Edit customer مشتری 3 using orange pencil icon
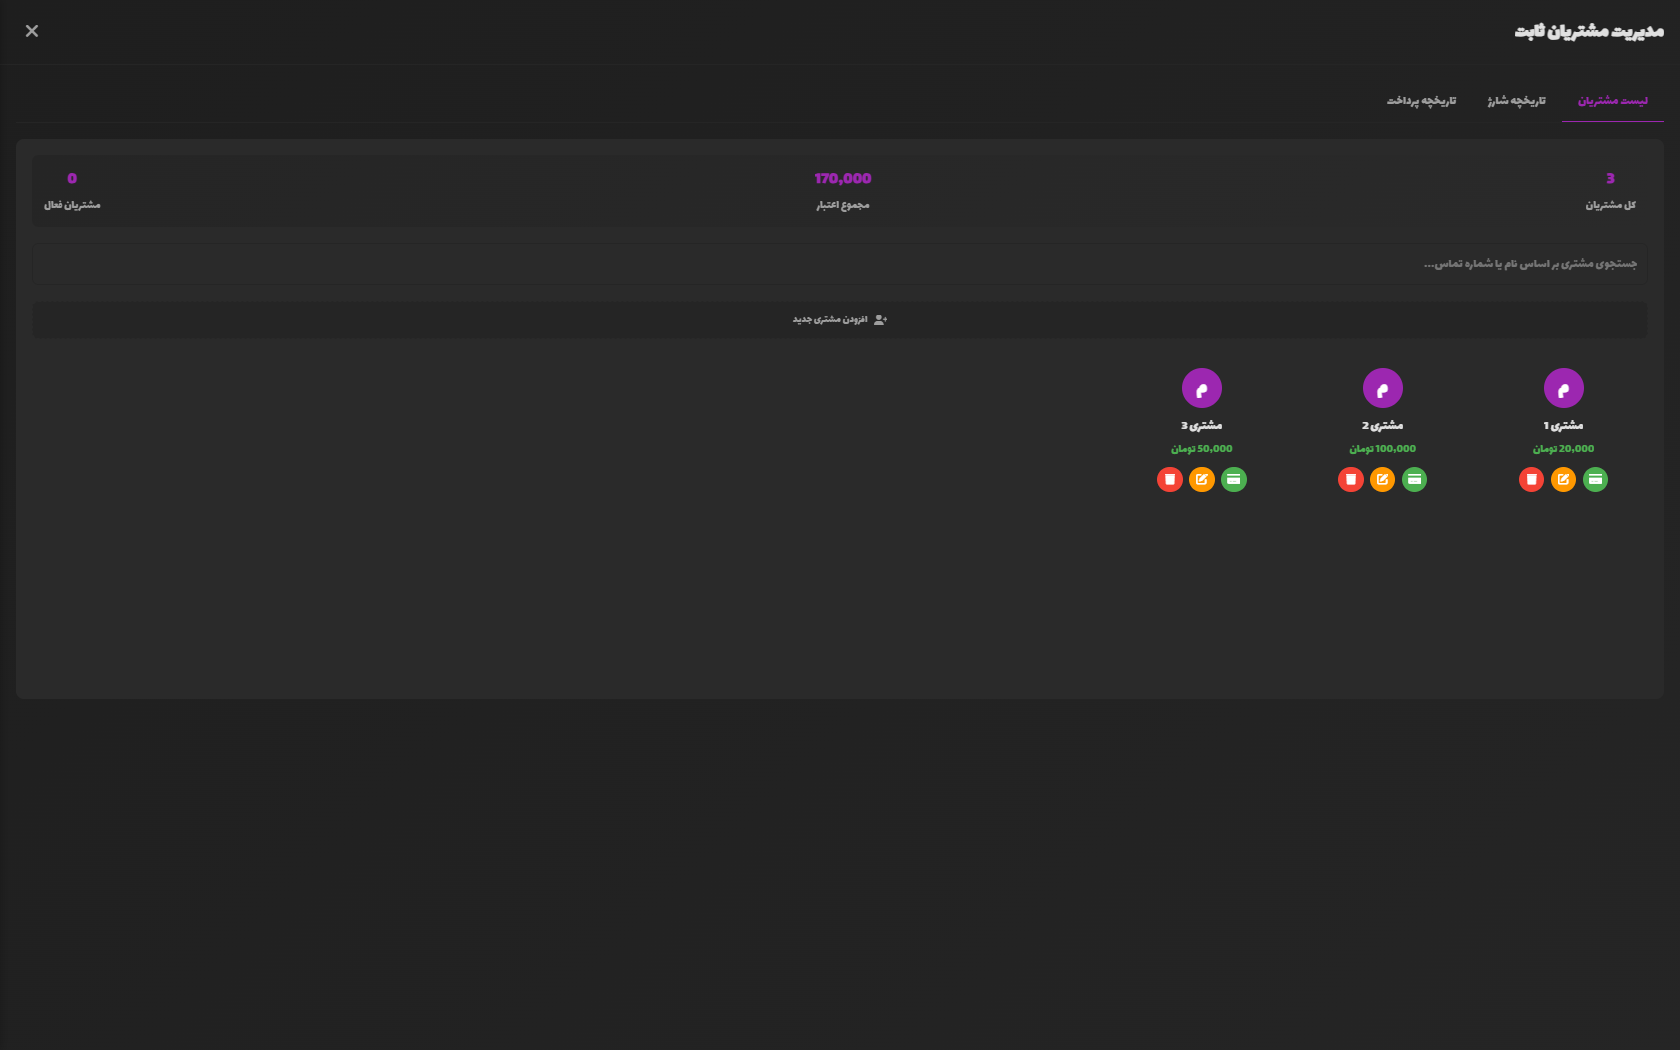This screenshot has width=1680, height=1050. [x=1201, y=480]
